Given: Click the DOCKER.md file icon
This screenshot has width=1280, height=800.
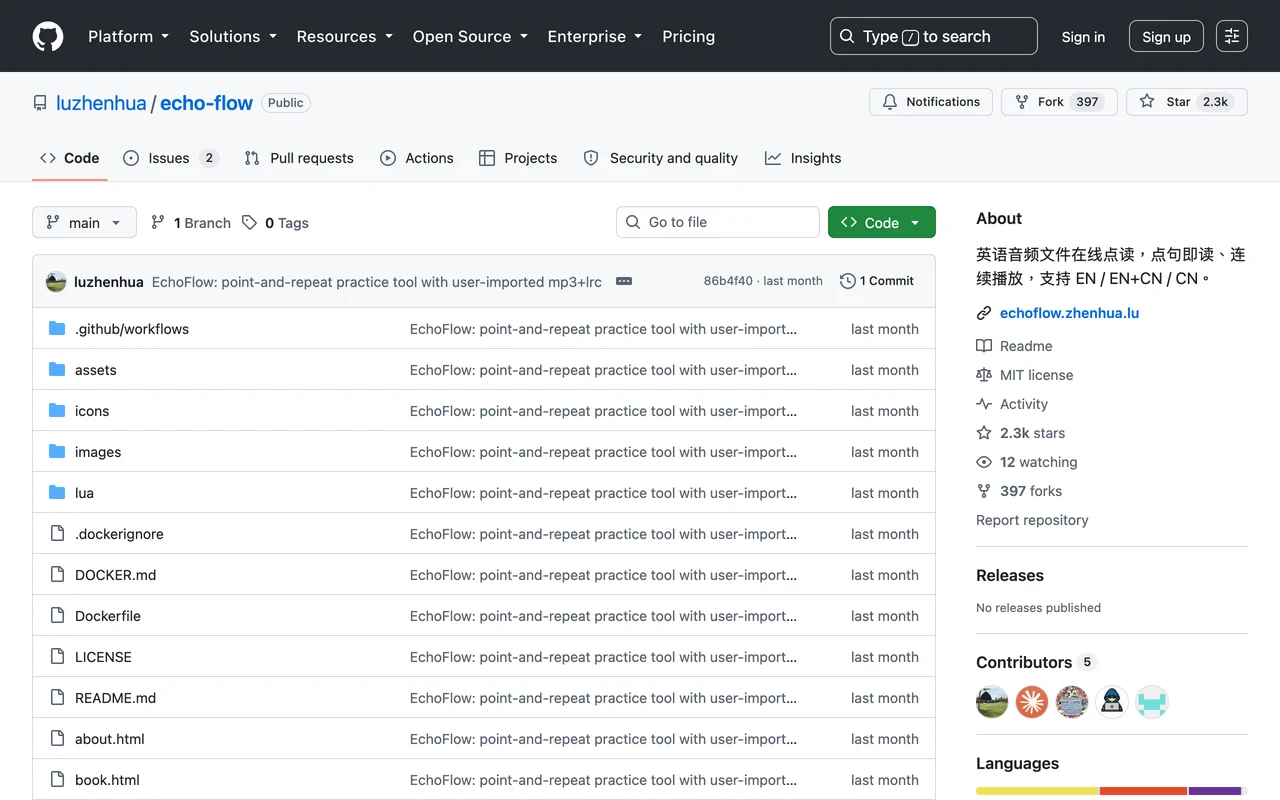Looking at the screenshot, I should pyautogui.click(x=57, y=575).
